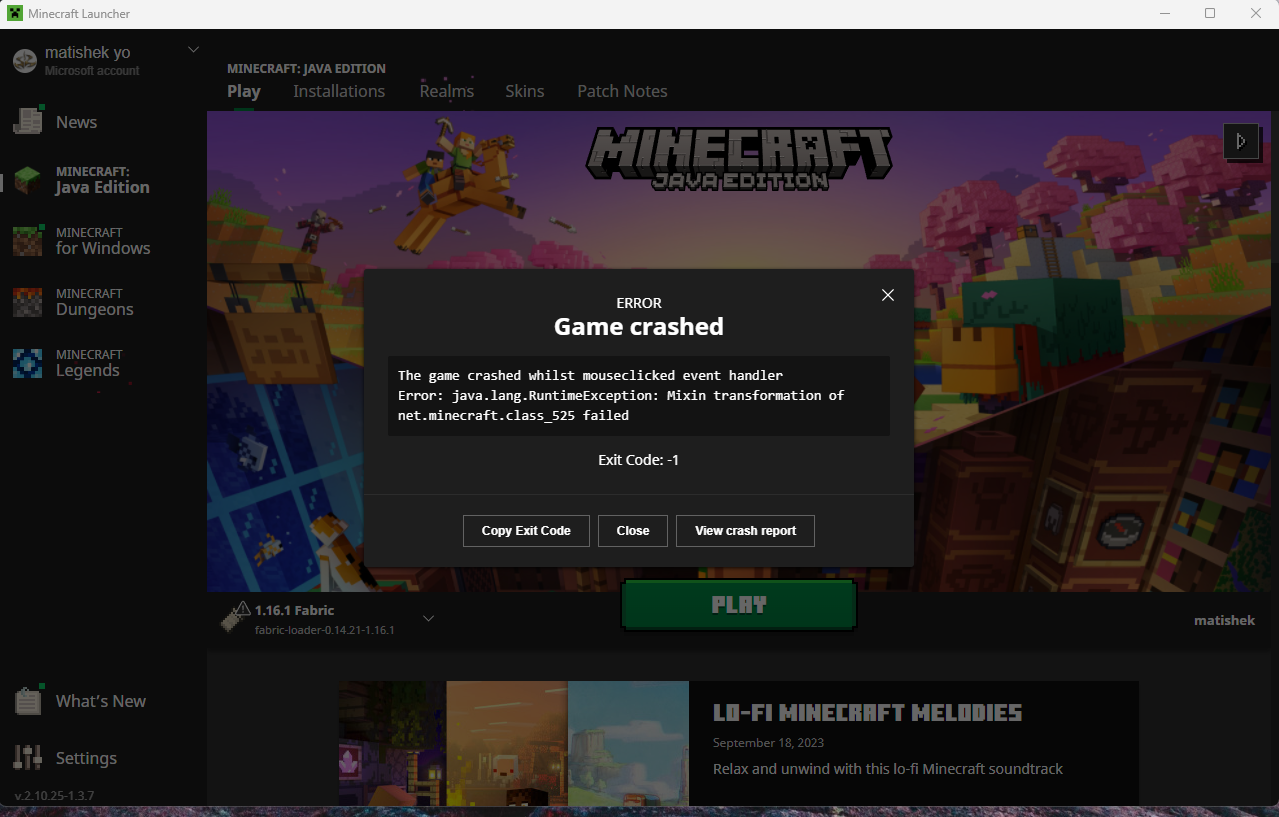Click the Fabric version icon near the version selector
Screen dimensions: 1279x817
(236, 617)
